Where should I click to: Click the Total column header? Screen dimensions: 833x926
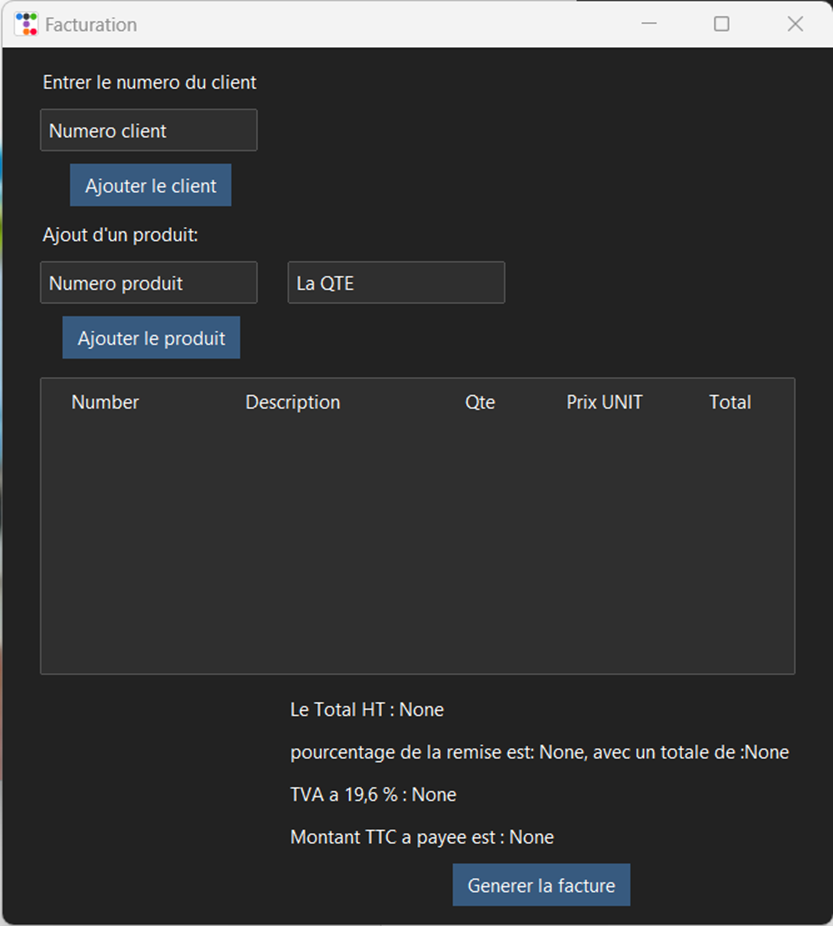(x=730, y=402)
